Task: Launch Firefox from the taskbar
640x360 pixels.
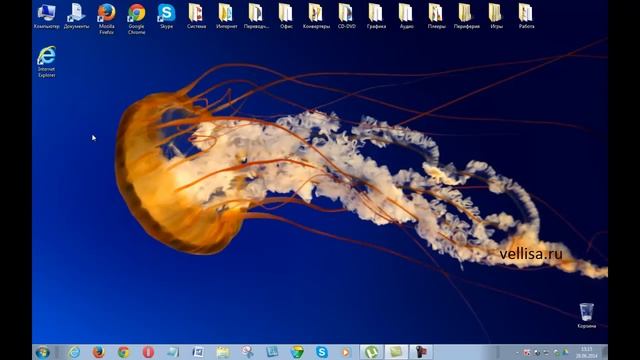Action: 98,352
